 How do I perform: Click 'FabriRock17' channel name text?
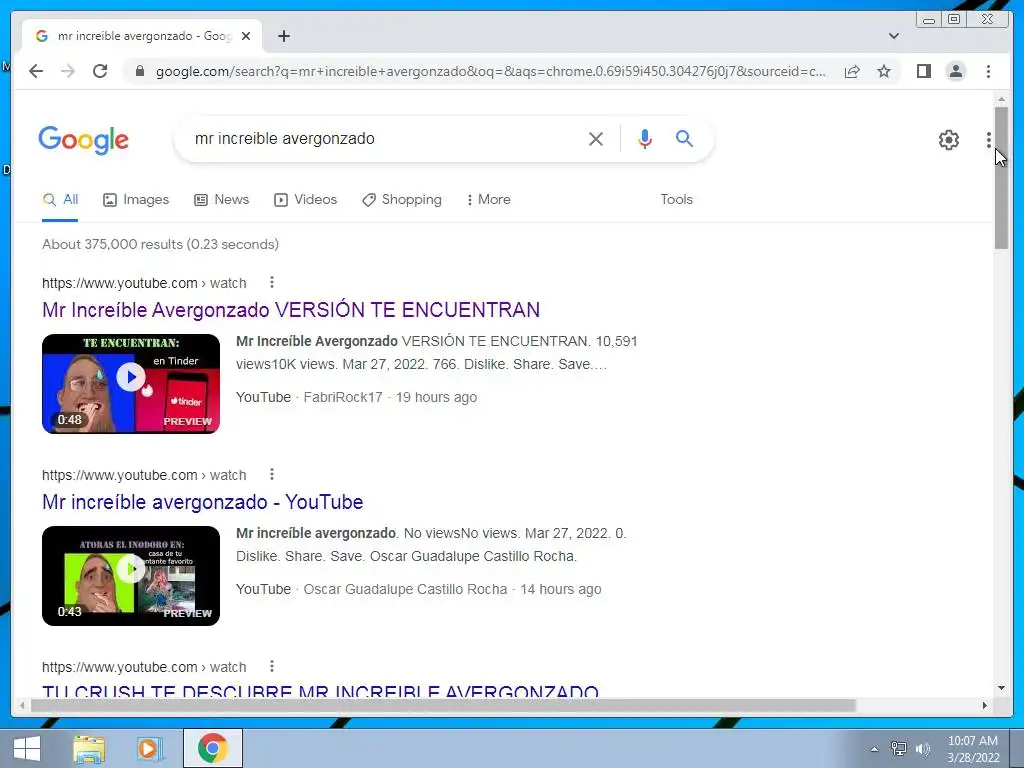coord(343,397)
